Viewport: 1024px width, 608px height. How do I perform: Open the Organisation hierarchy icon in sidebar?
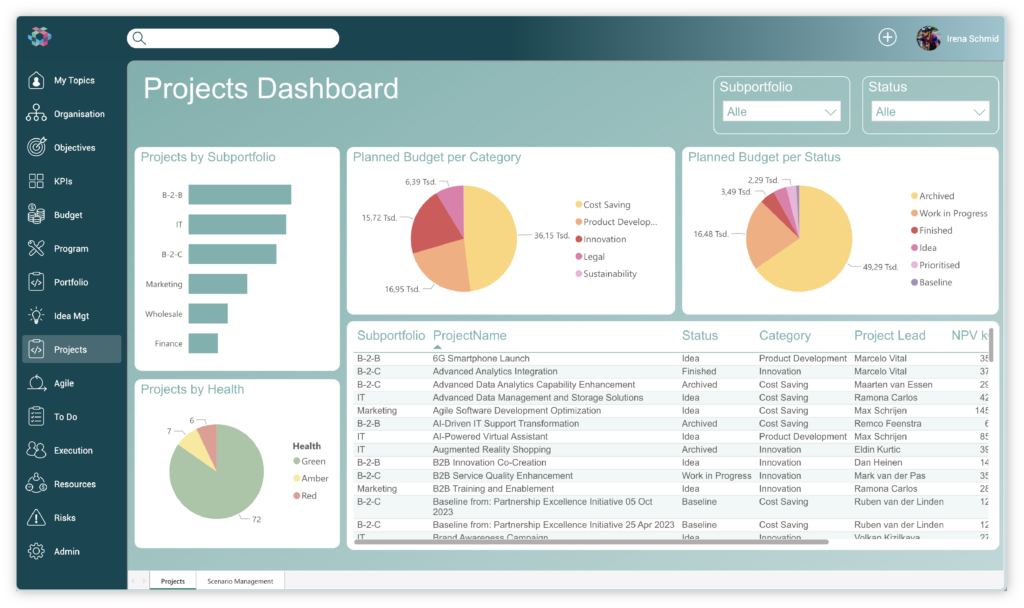[x=36, y=114]
